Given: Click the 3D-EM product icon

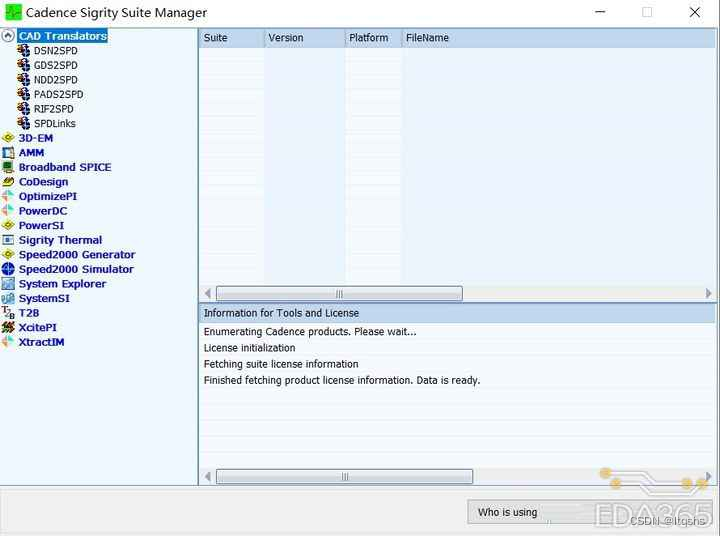Looking at the screenshot, I should (x=8, y=138).
